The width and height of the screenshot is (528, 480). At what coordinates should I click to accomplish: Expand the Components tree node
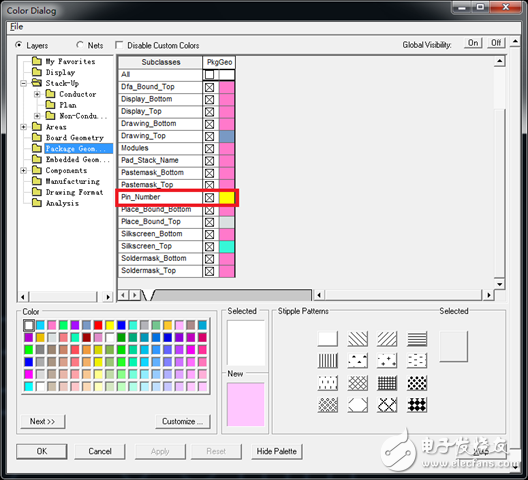tap(24, 170)
